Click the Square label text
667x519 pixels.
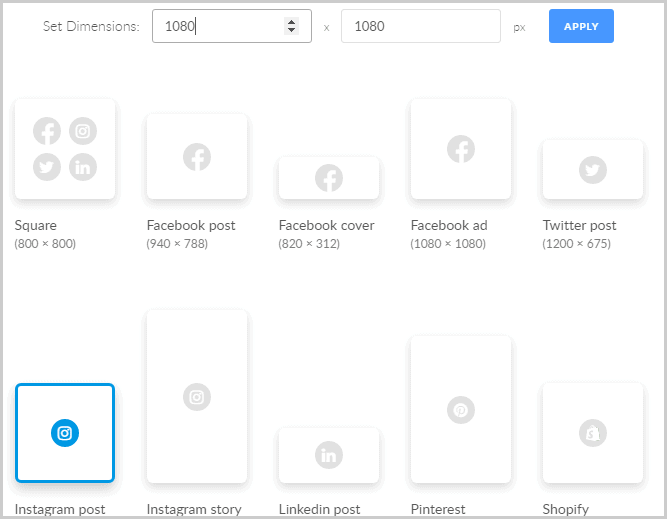coord(36,225)
